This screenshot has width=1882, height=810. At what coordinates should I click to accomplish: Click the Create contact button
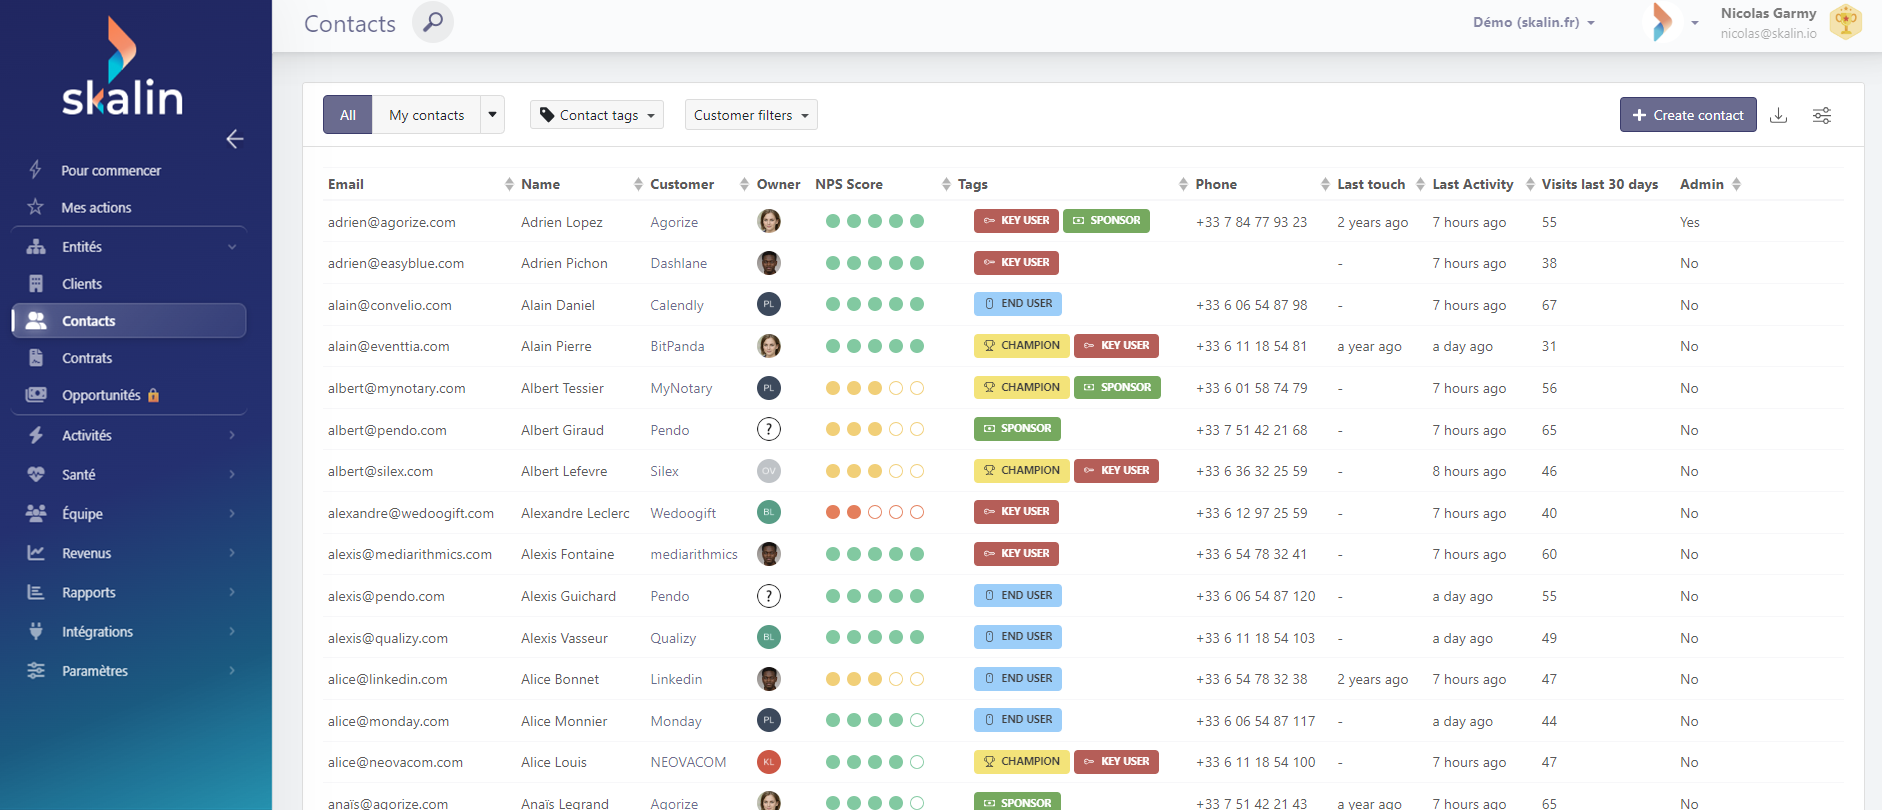pos(1688,115)
